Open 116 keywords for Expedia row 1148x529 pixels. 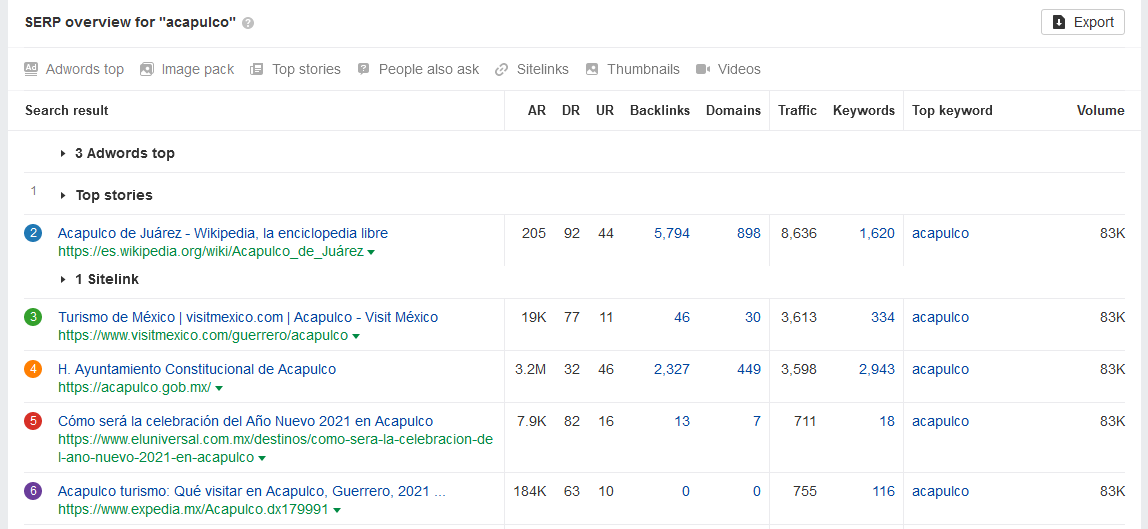click(x=884, y=491)
